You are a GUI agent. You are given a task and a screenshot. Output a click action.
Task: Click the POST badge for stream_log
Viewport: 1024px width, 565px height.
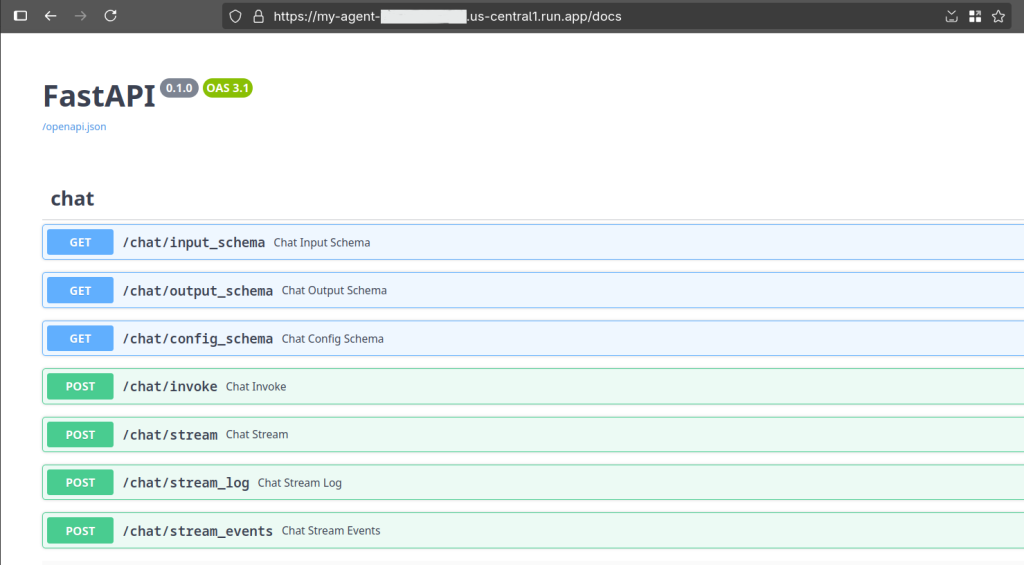click(80, 483)
